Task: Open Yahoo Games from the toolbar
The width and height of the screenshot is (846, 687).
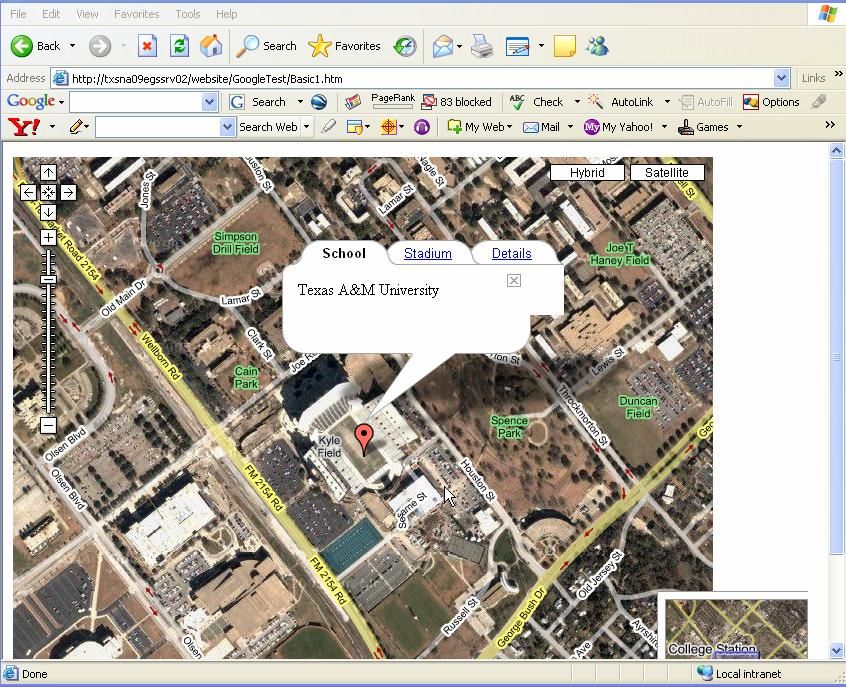Action: [x=703, y=127]
